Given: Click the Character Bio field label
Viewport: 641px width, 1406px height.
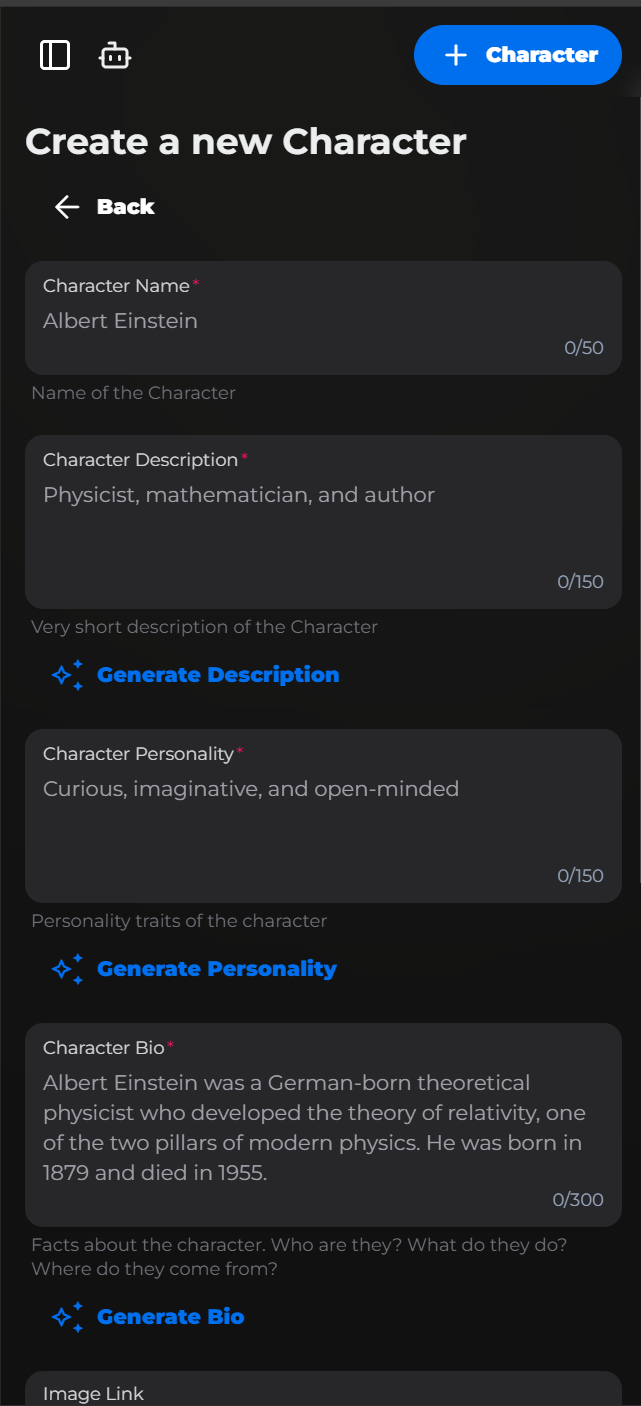Looking at the screenshot, I should pos(104,1048).
